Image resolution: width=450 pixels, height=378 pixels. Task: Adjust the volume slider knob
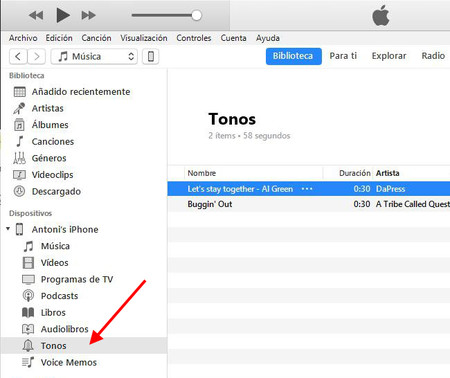pyautogui.click(x=196, y=15)
